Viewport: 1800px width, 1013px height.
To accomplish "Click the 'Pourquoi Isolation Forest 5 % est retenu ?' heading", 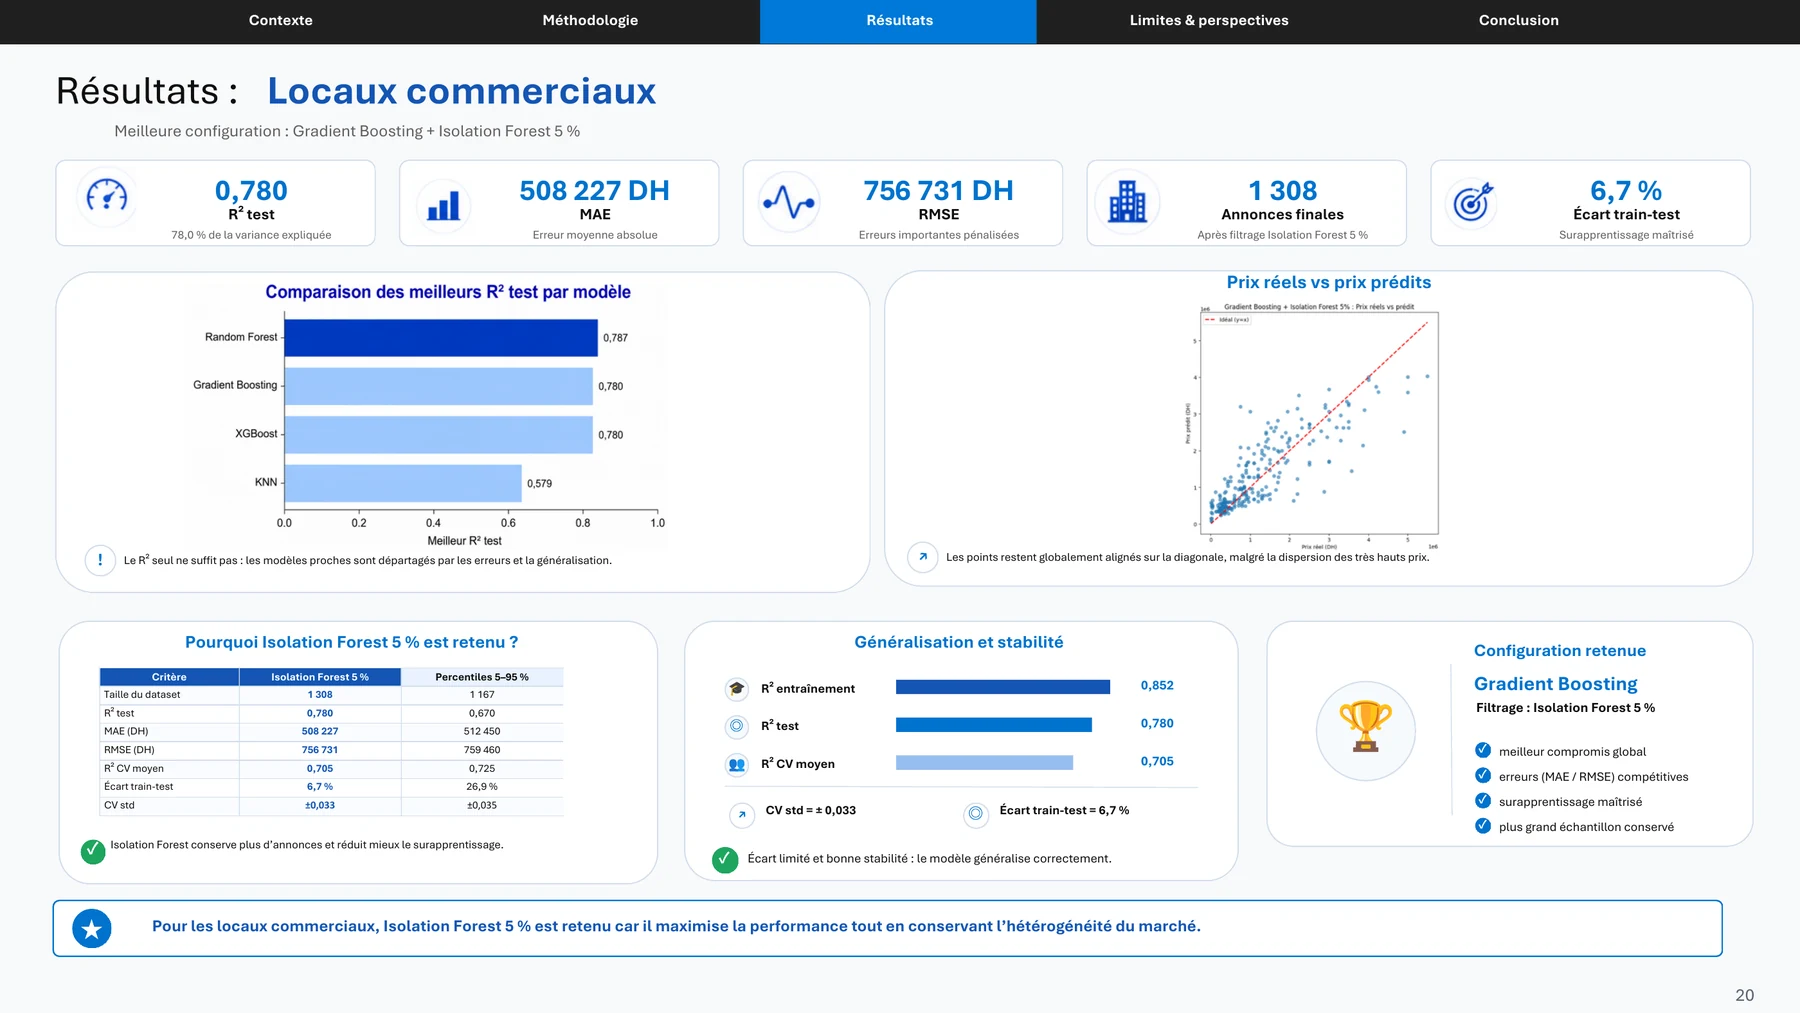I will [351, 643].
